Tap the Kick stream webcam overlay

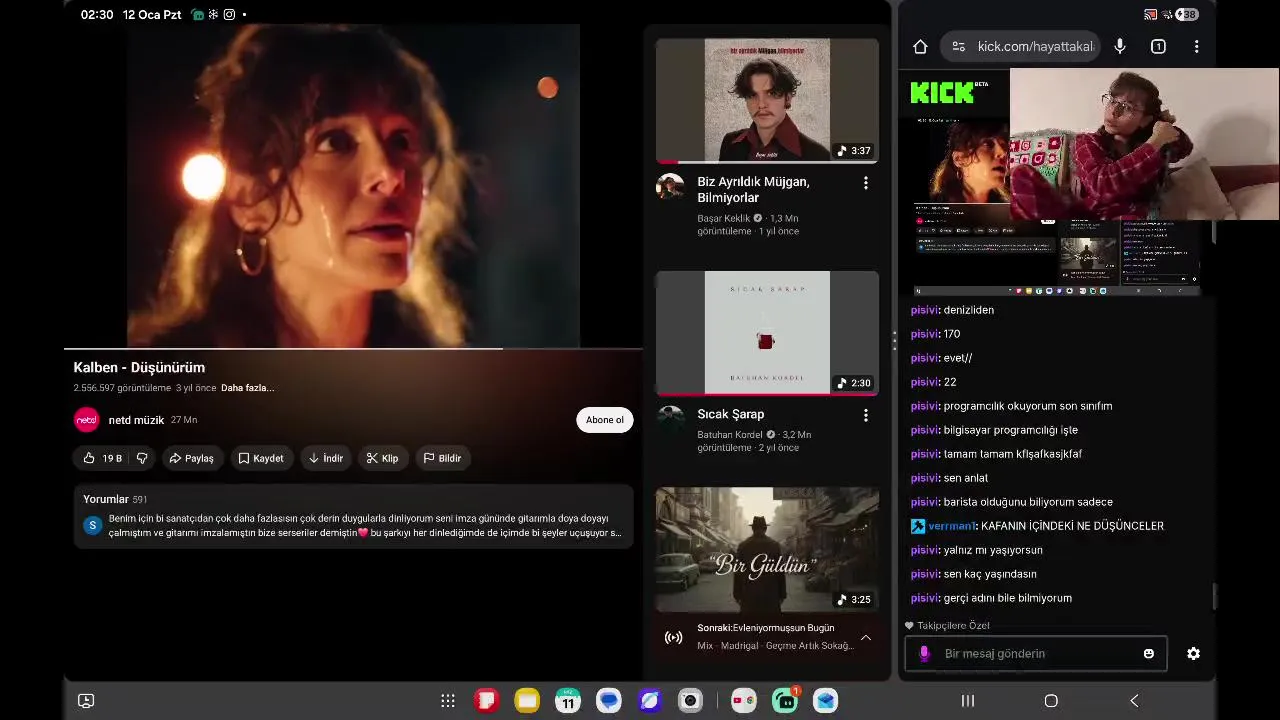pos(1144,144)
